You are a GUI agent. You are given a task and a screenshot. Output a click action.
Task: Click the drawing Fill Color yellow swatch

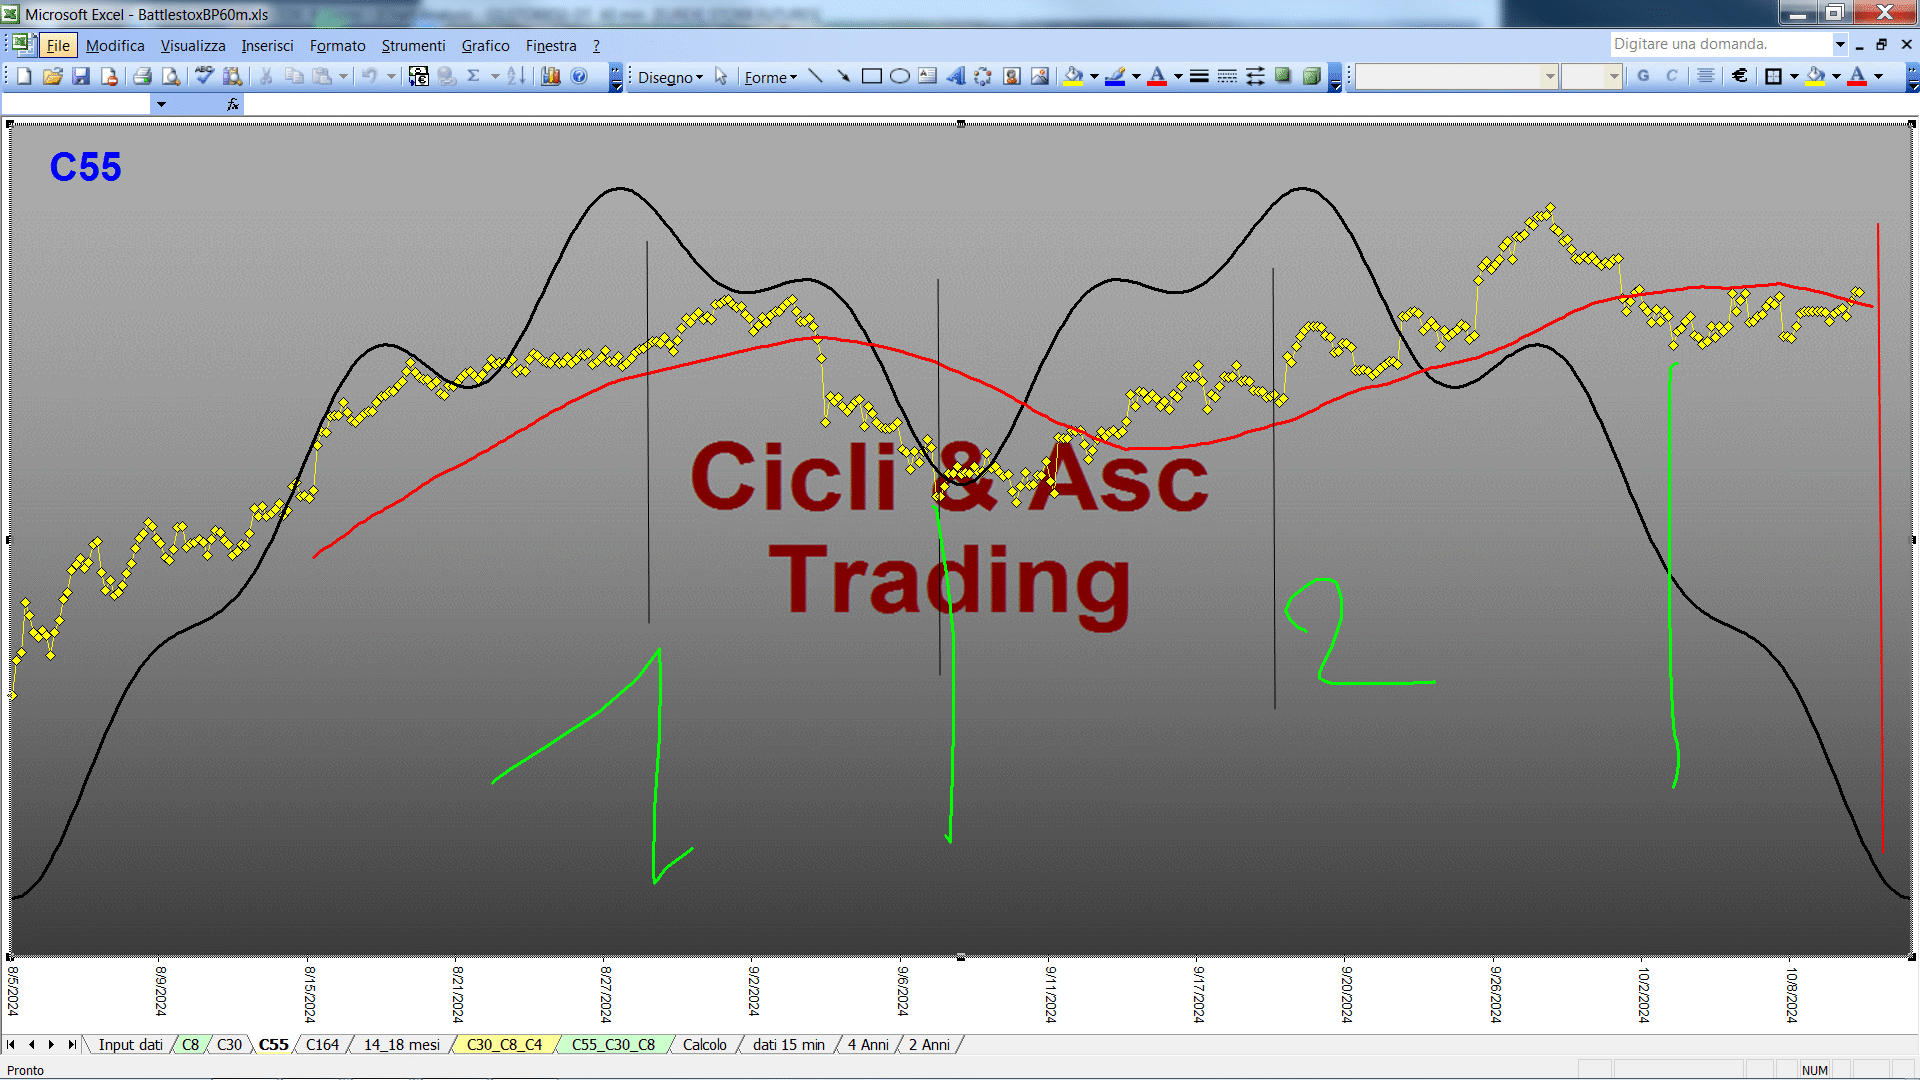1073,76
